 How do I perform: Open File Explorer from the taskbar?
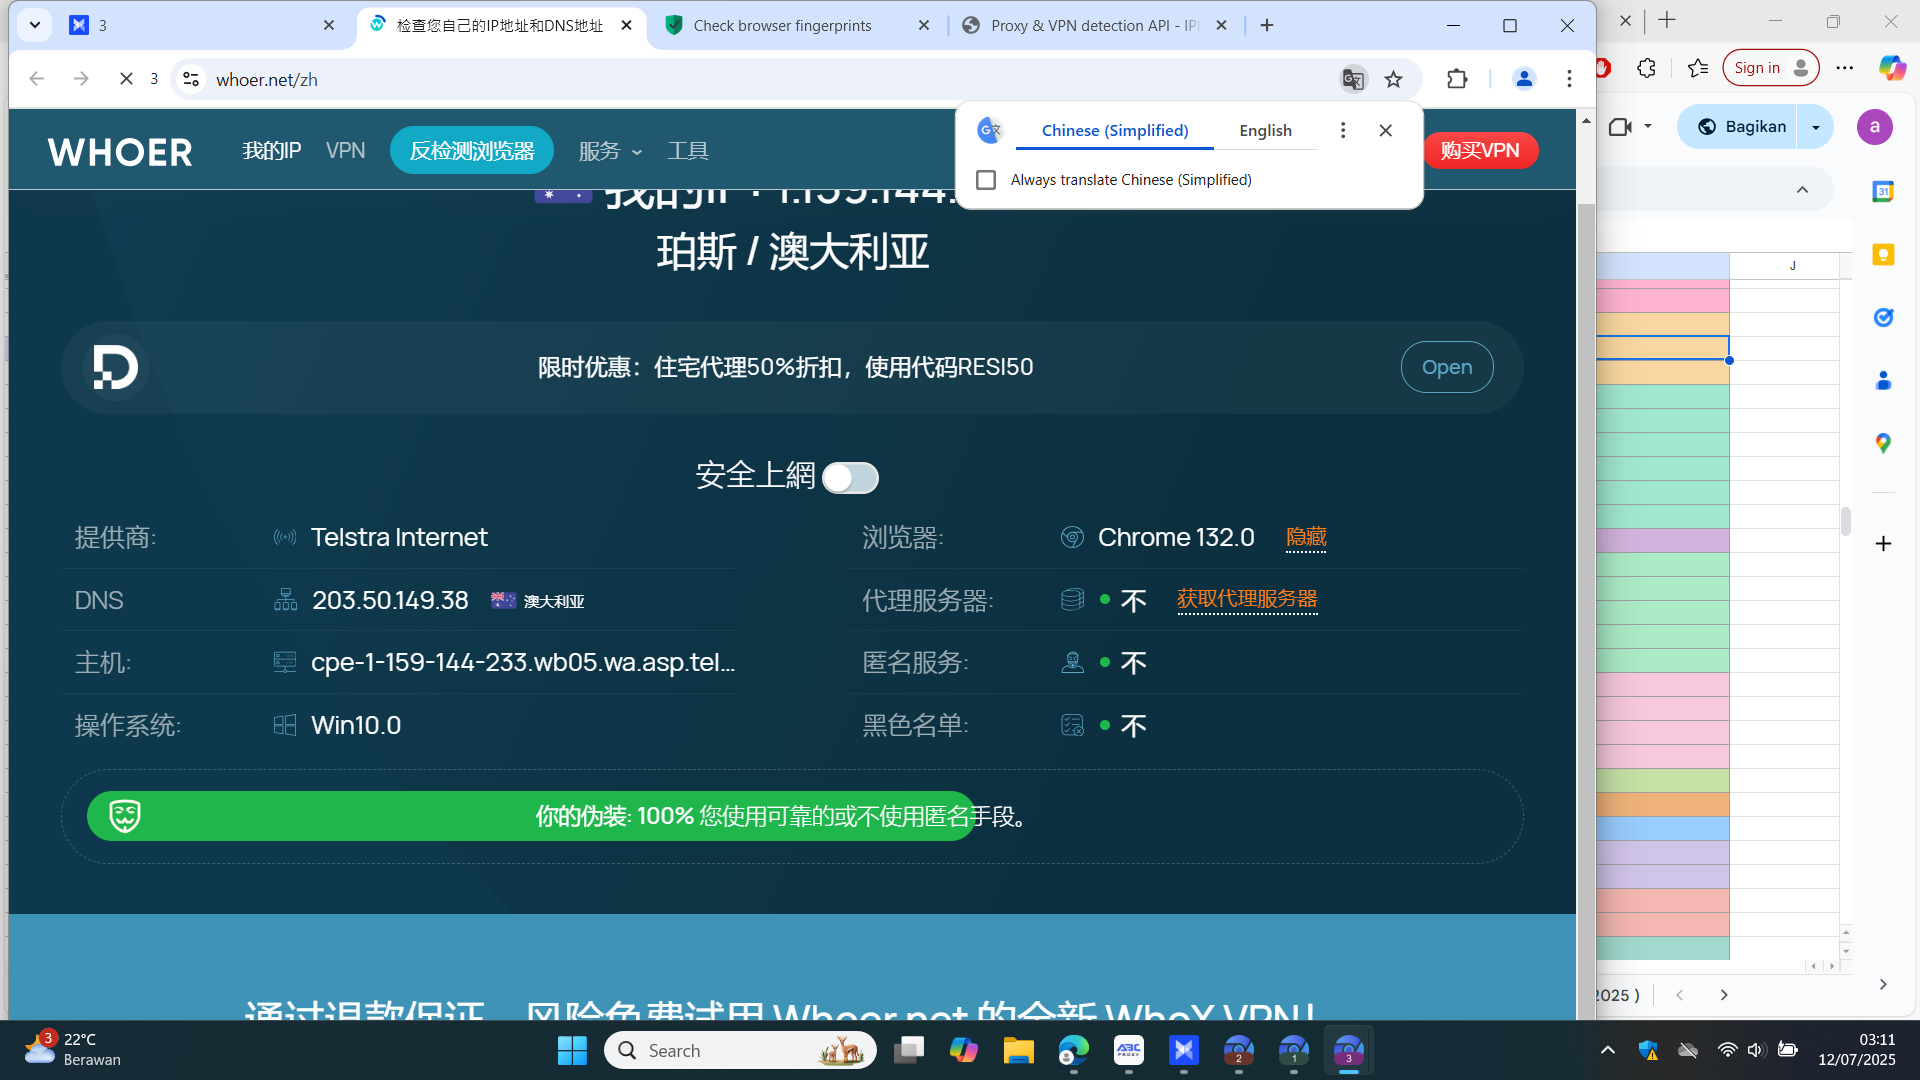coord(1018,1050)
